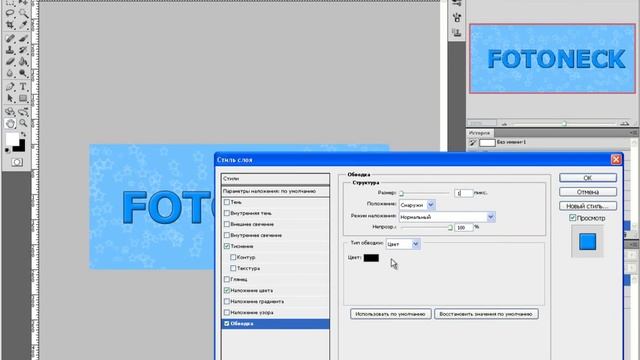Click Navigator zoom out icon
This screenshot has height=360, width=640.
click(504, 123)
